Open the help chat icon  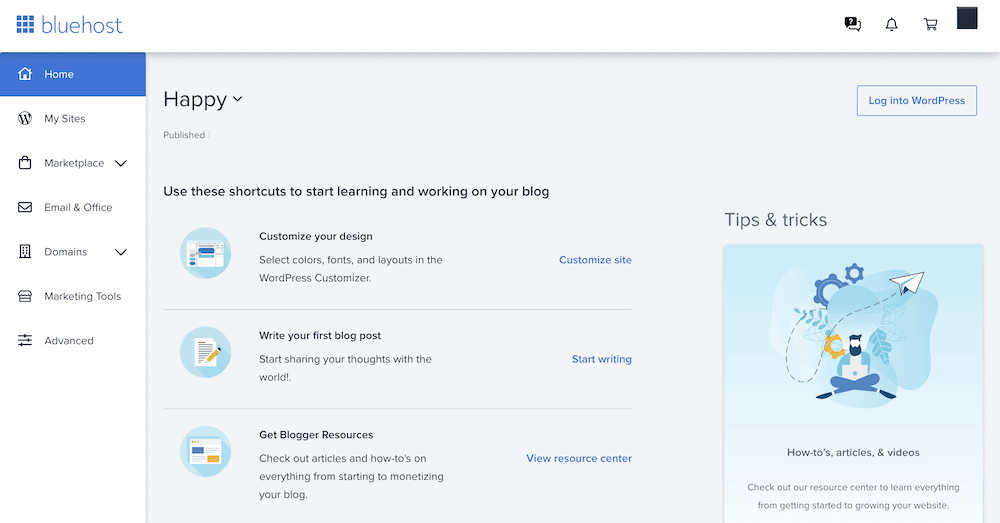pos(853,24)
